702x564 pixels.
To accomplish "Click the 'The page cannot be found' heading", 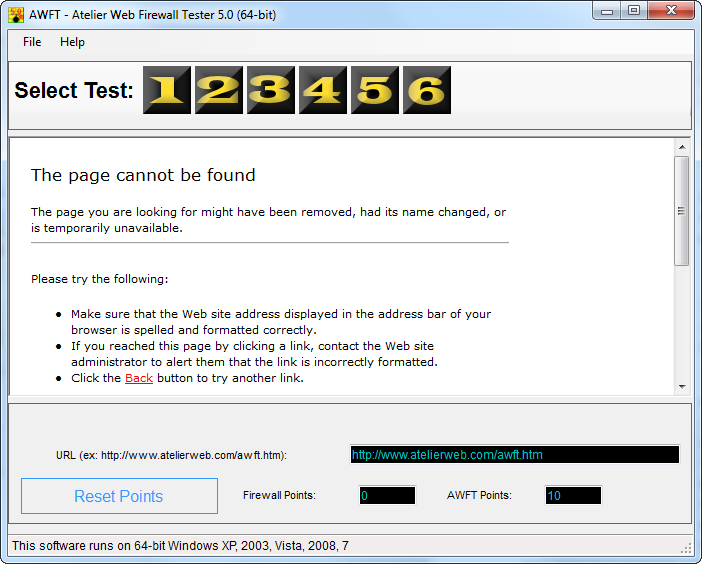I will click(143, 175).
